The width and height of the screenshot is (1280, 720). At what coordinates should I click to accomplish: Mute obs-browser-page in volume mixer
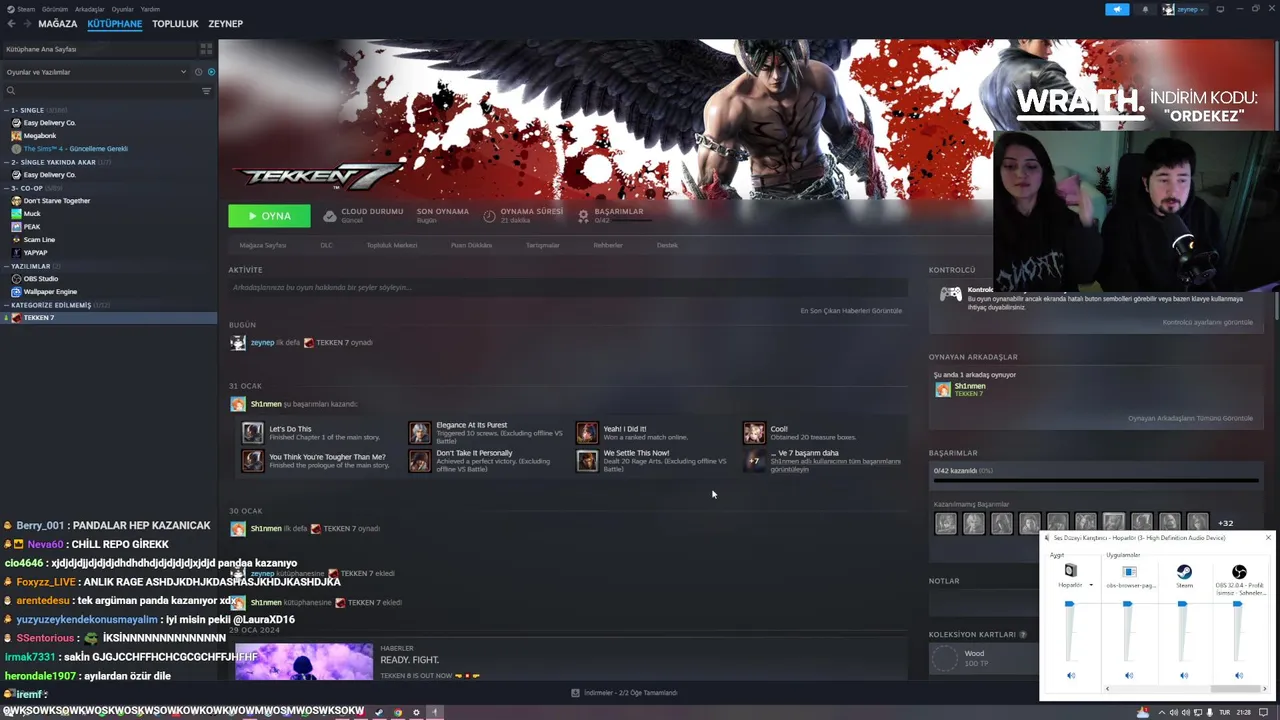(1129, 675)
